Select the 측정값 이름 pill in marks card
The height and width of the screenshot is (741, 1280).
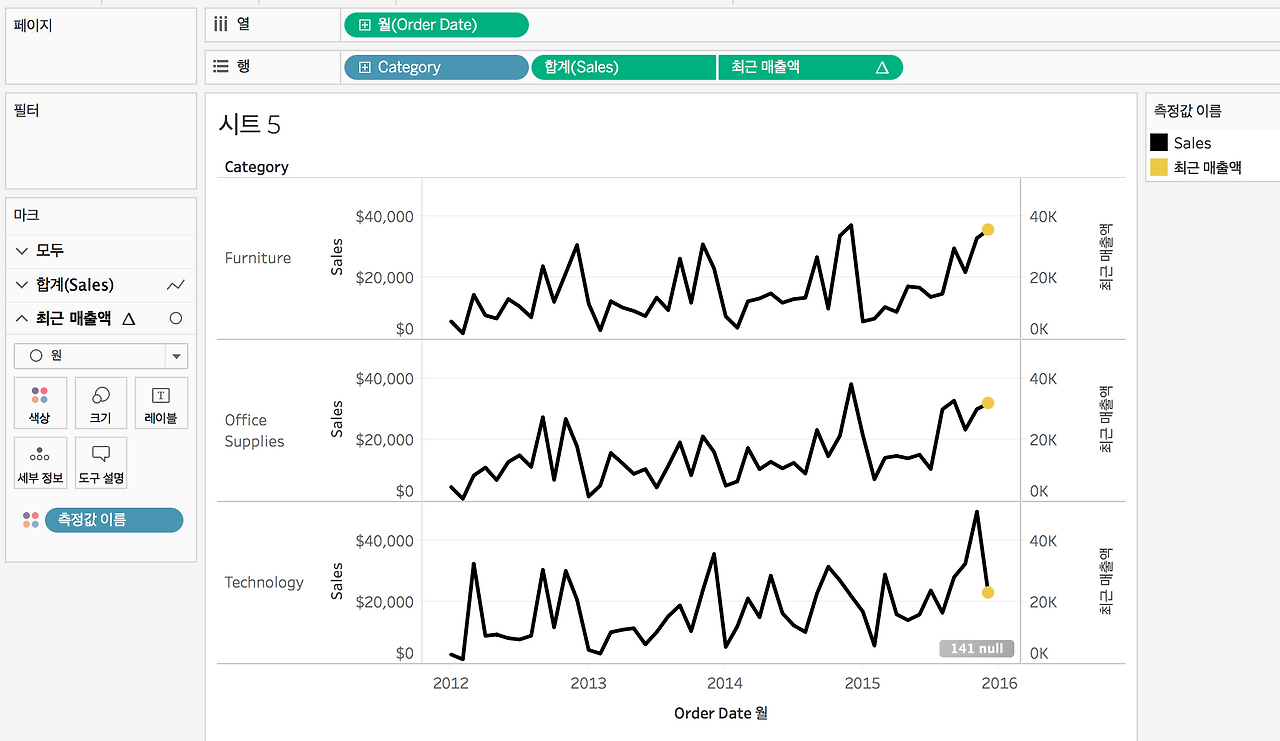click(114, 520)
